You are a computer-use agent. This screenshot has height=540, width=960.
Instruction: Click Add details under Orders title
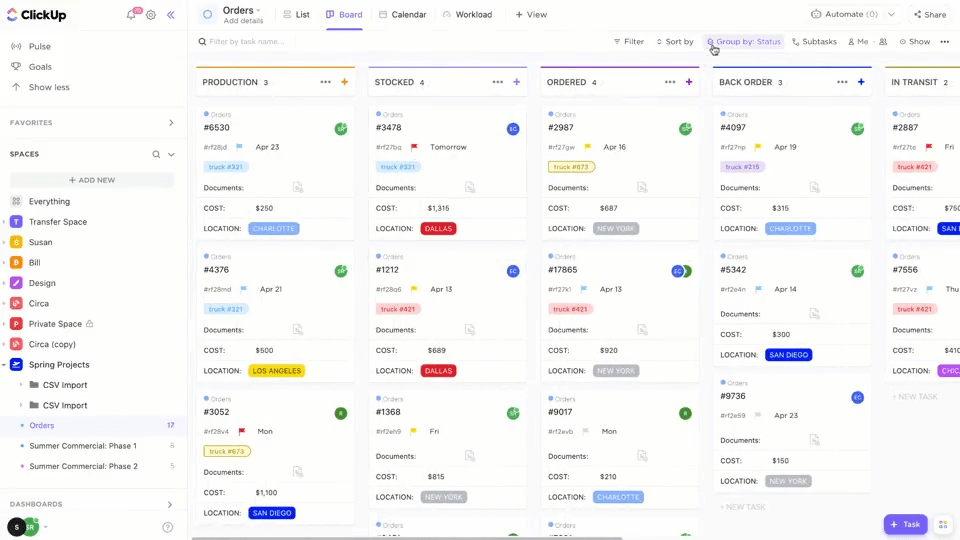(x=243, y=21)
